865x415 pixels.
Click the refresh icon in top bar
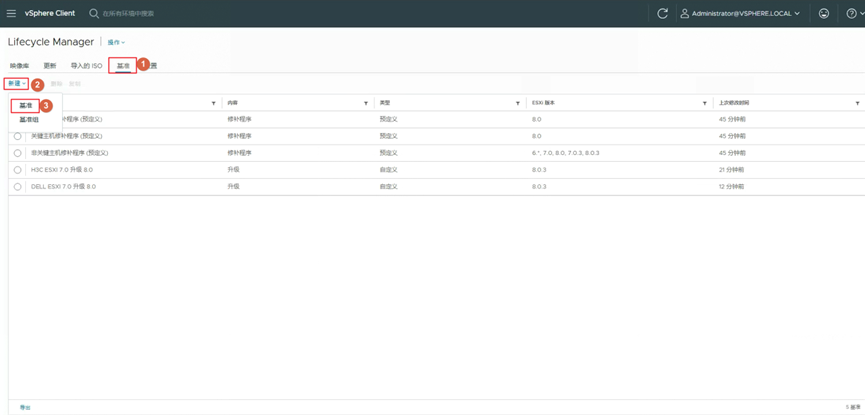[x=663, y=14]
